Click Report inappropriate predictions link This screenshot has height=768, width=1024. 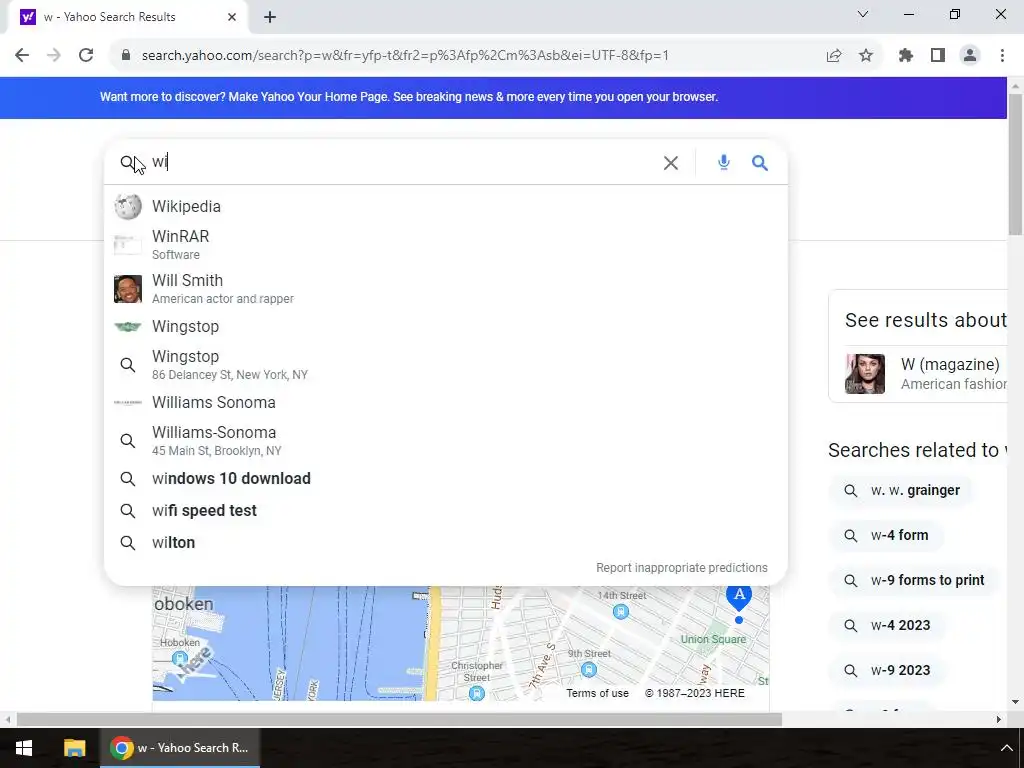point(682,568)
